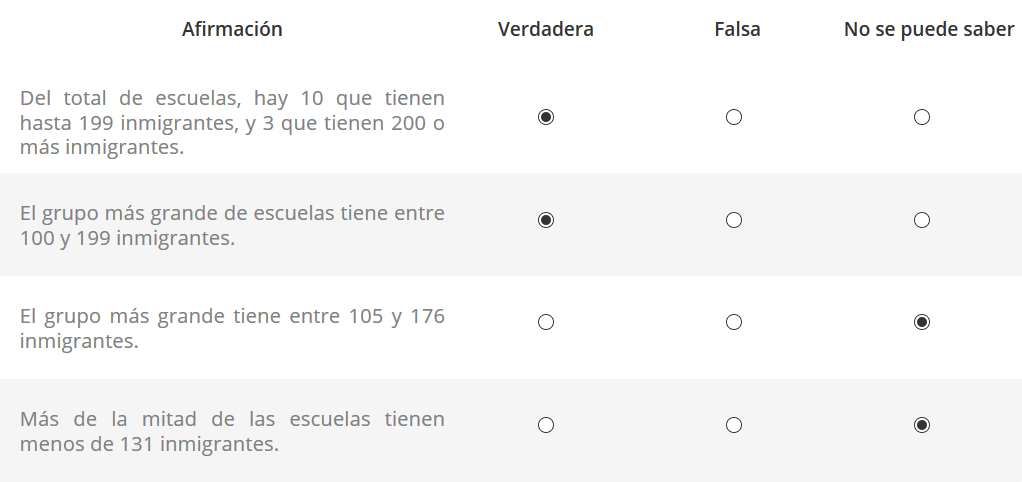This screenshot has width=1022, height=482.
Task: Click the Falsa column header
Action: pyautogui.click(x=737, y=29)
